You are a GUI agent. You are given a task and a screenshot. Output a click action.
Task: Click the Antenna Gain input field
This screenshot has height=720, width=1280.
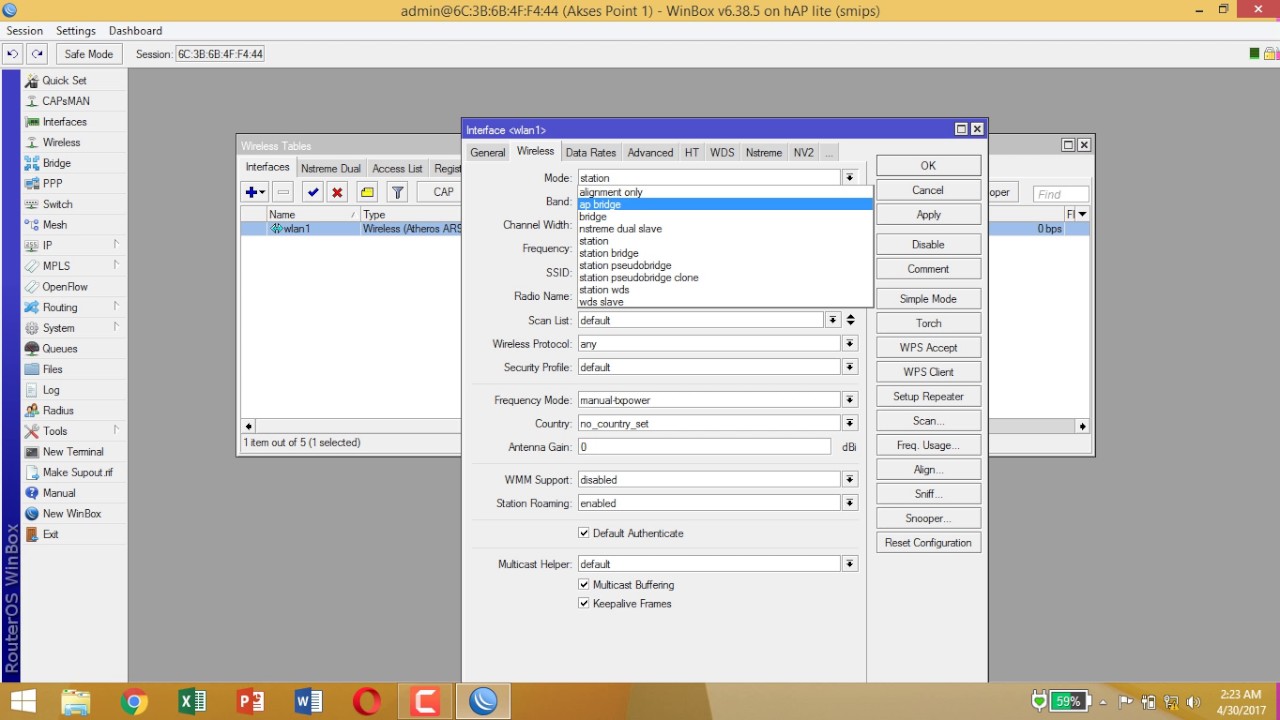pyautogui.click(x=704, y=447)
